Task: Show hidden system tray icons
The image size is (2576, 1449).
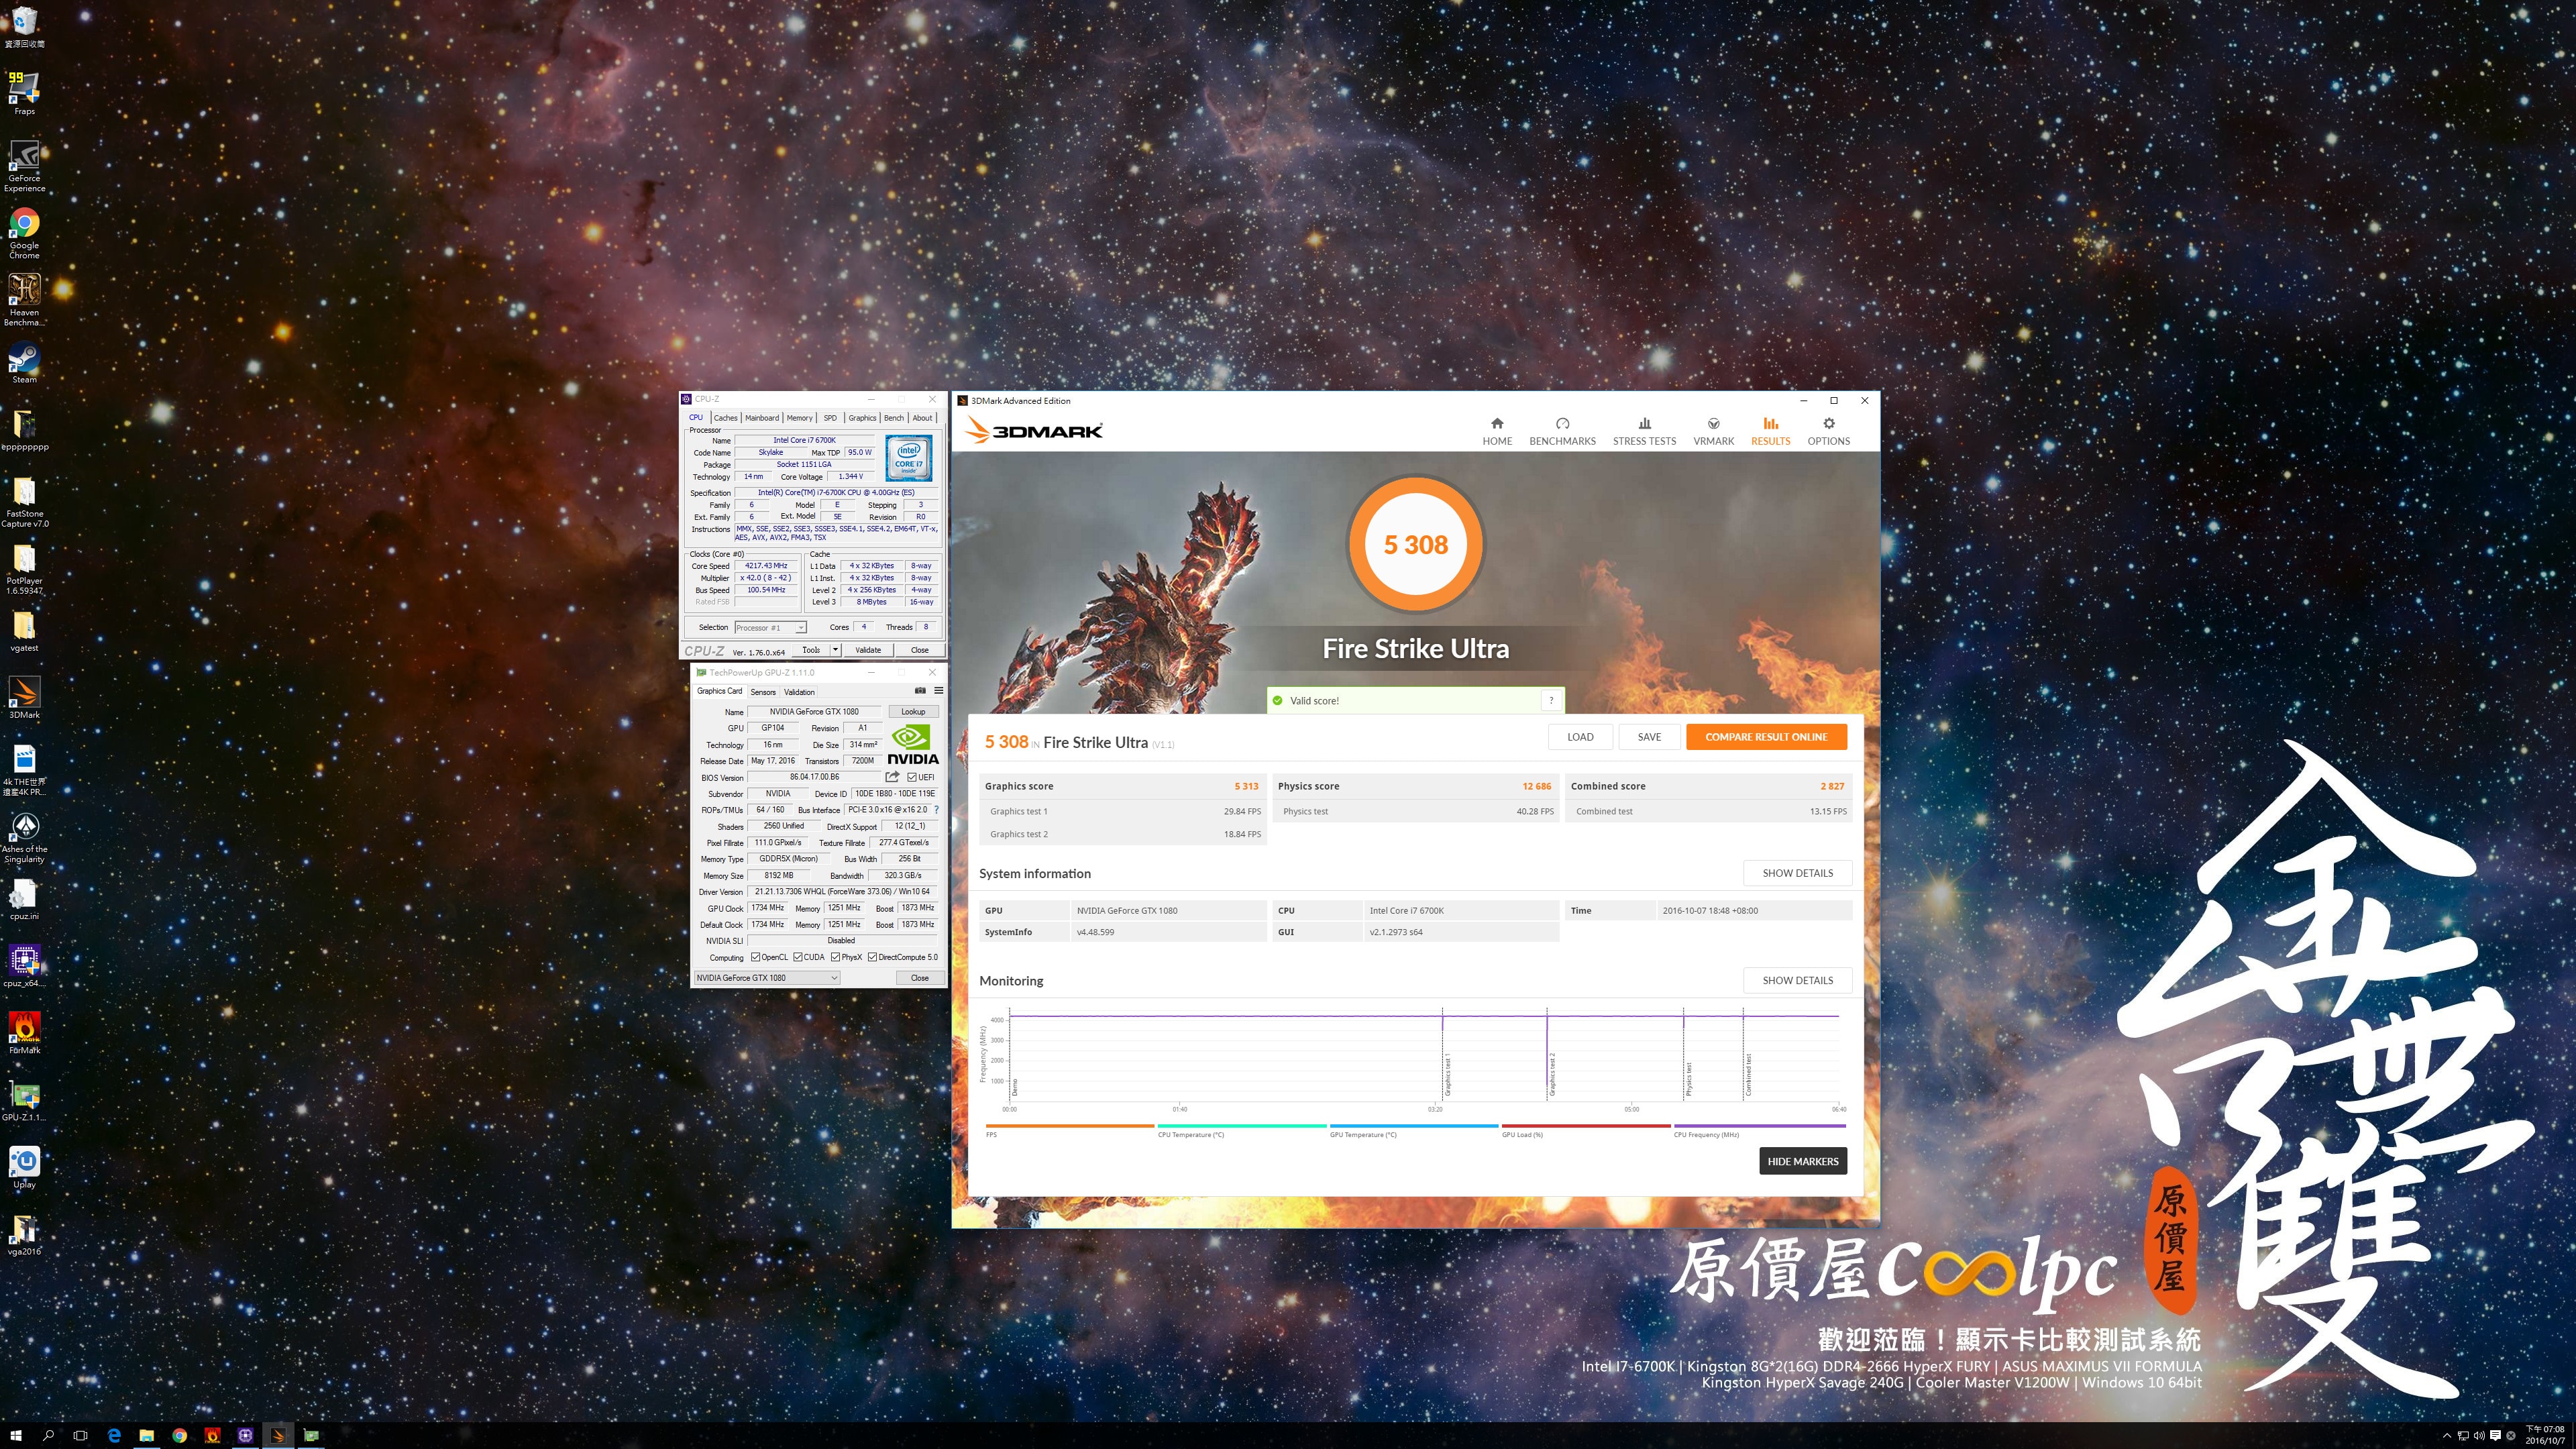Action: click(x=2446, y=1436)
